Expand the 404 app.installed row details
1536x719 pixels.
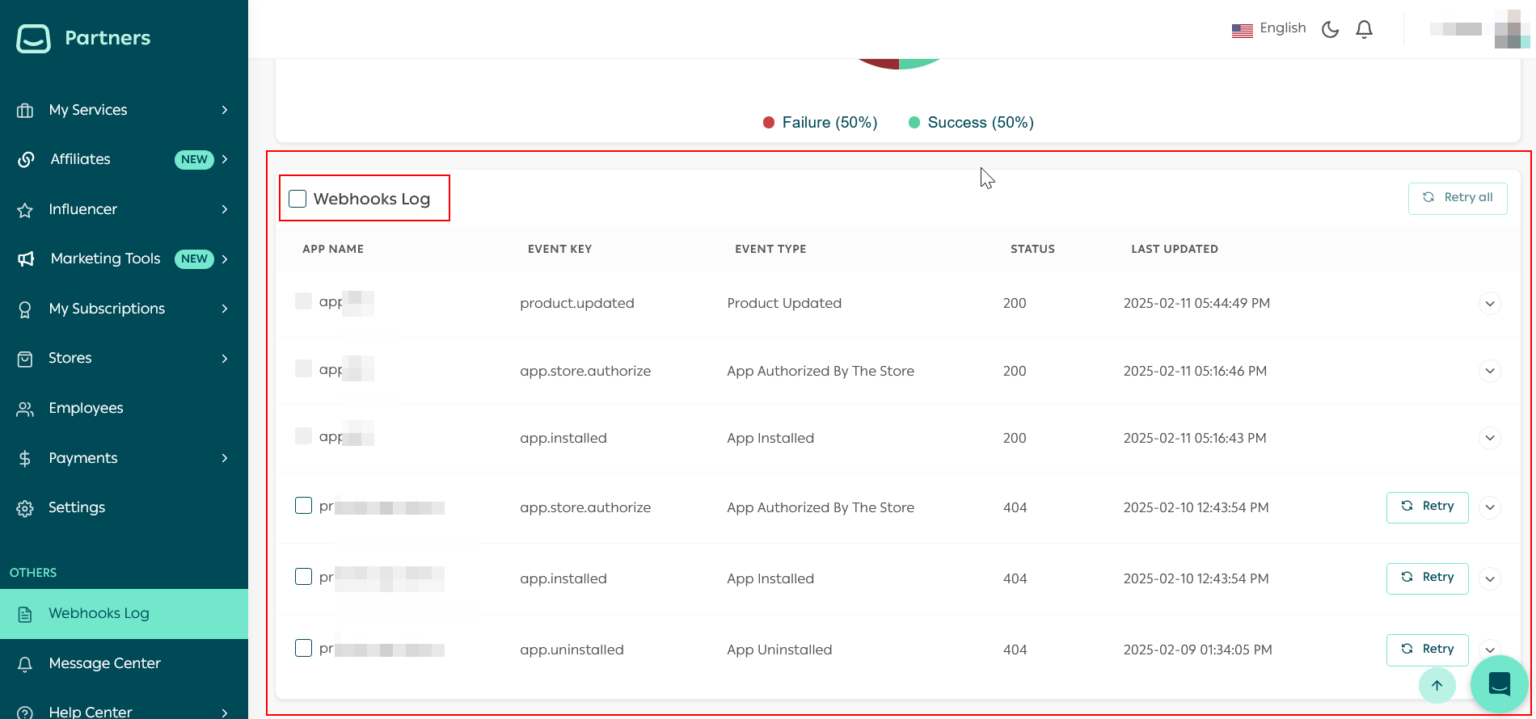pos(1490,578)
